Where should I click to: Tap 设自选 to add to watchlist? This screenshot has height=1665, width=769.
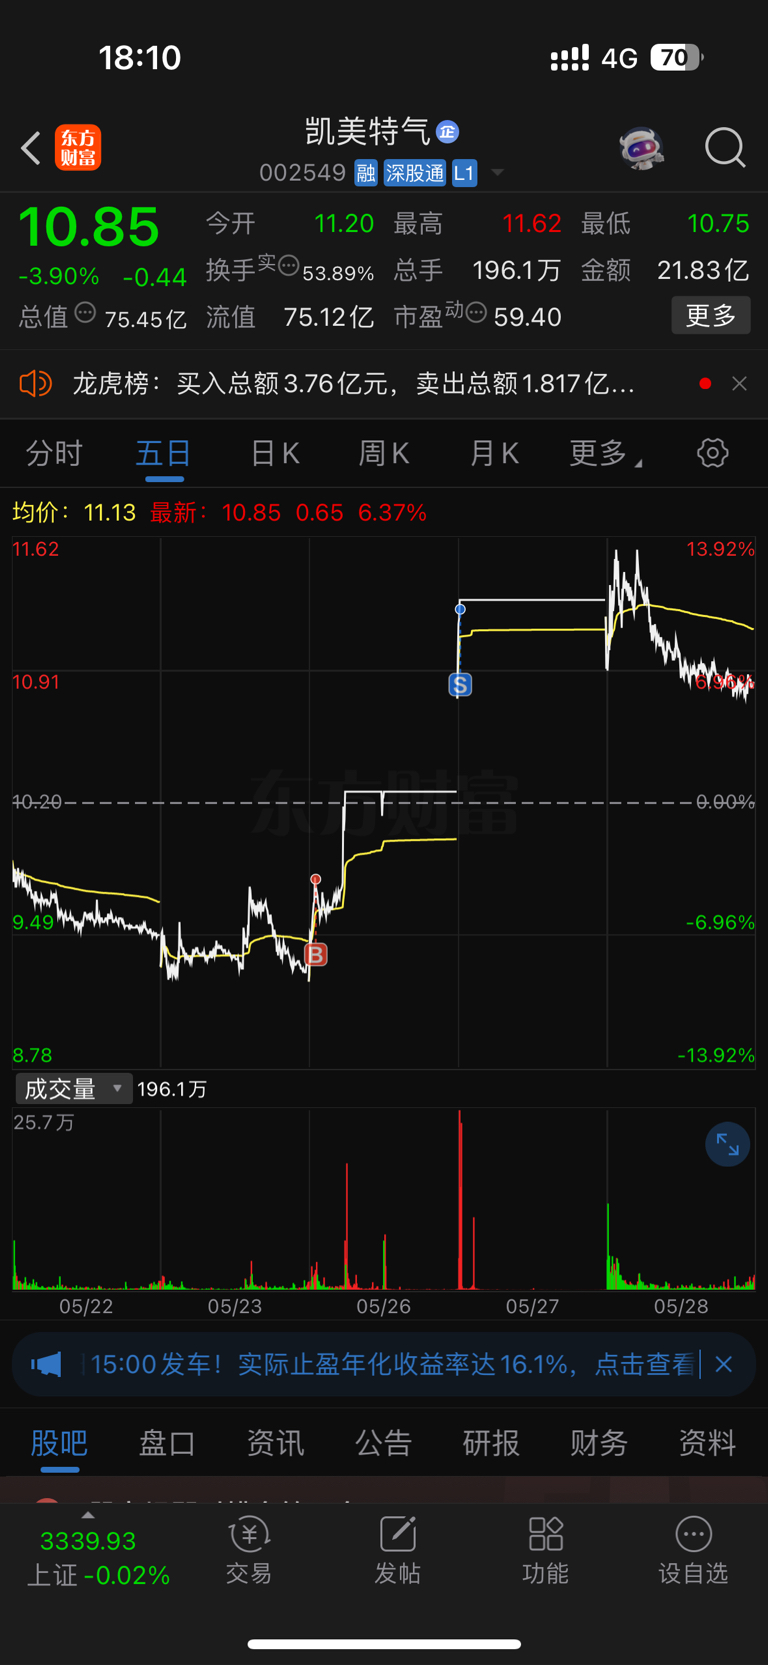click(693, 1551)
